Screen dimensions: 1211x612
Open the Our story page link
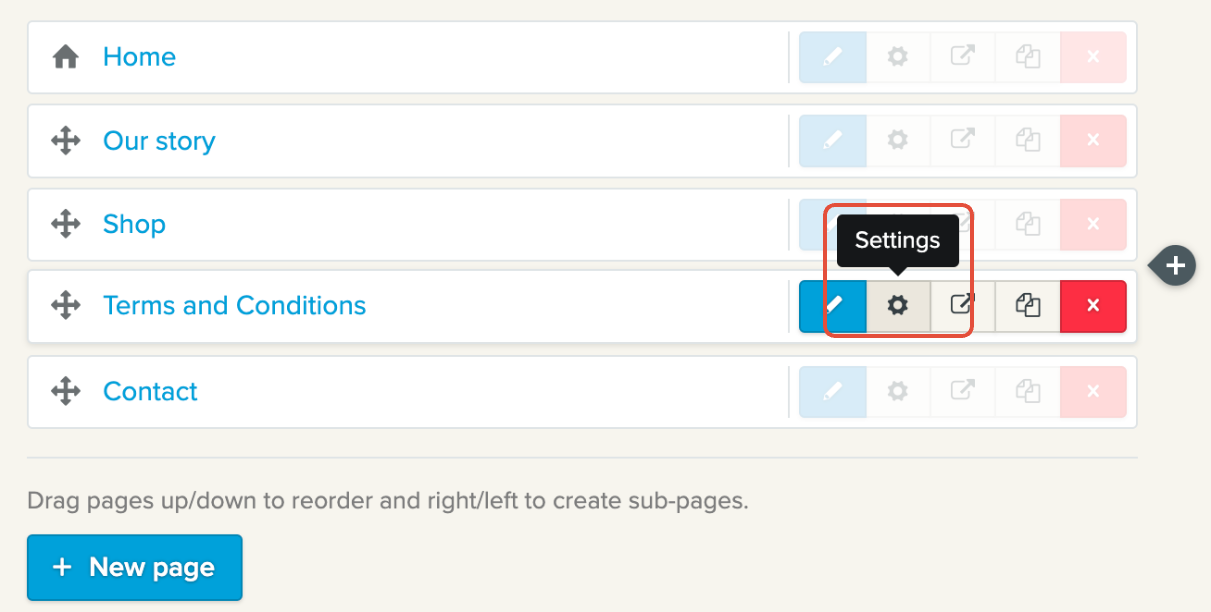click(159, 141)
